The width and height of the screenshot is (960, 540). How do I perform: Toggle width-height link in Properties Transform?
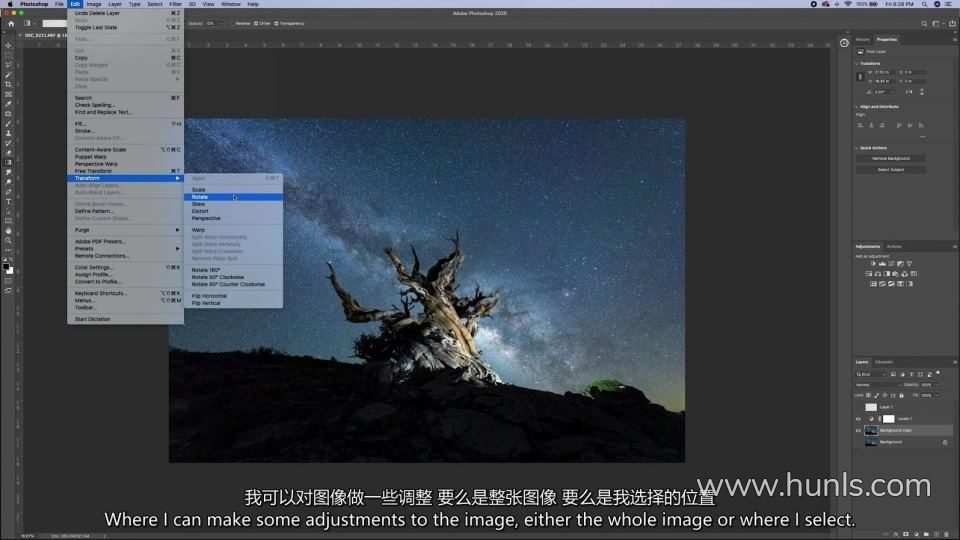pyautogui.click(x=860, y=77)
